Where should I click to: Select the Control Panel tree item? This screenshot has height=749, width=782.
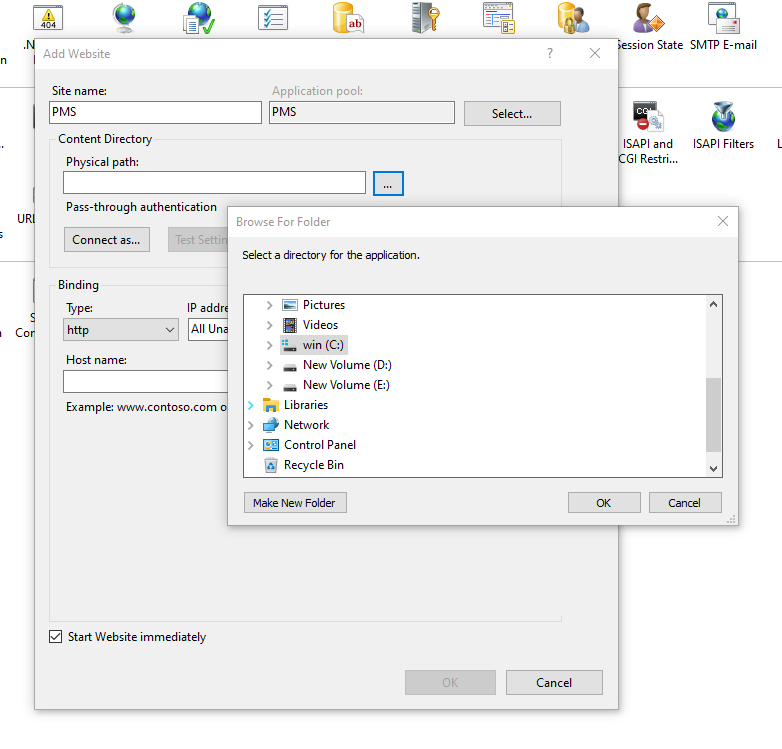click(x=319, y=445)
